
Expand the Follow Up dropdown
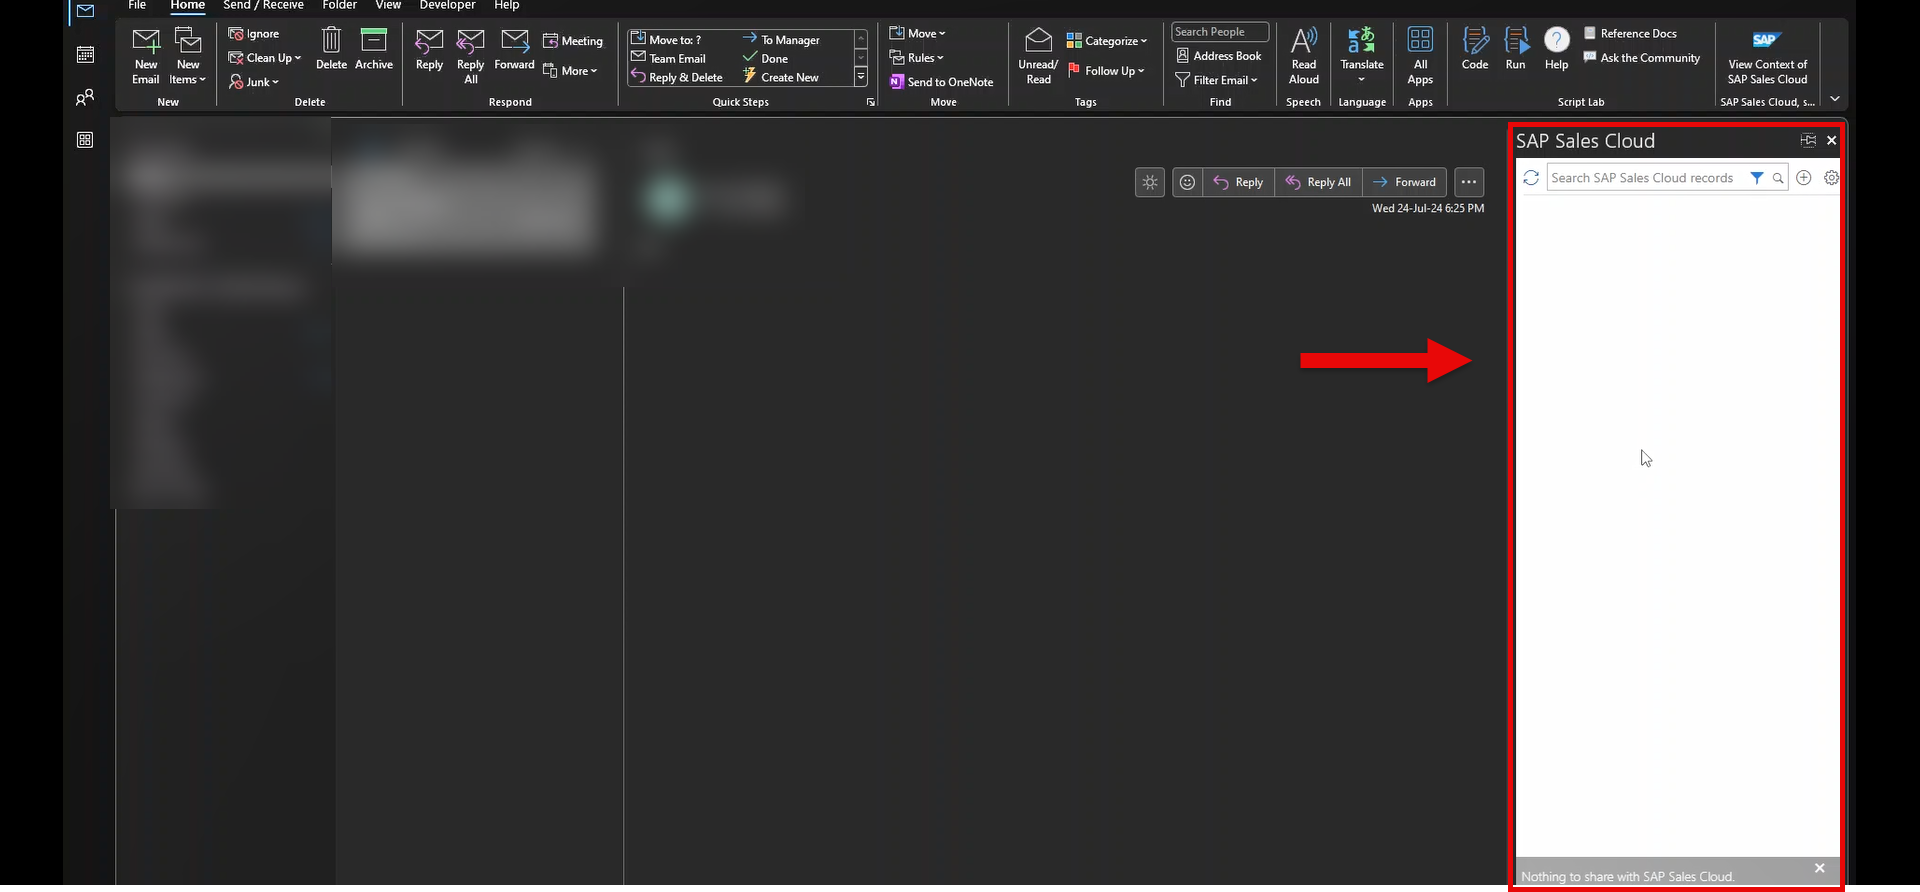point(1106,71)
